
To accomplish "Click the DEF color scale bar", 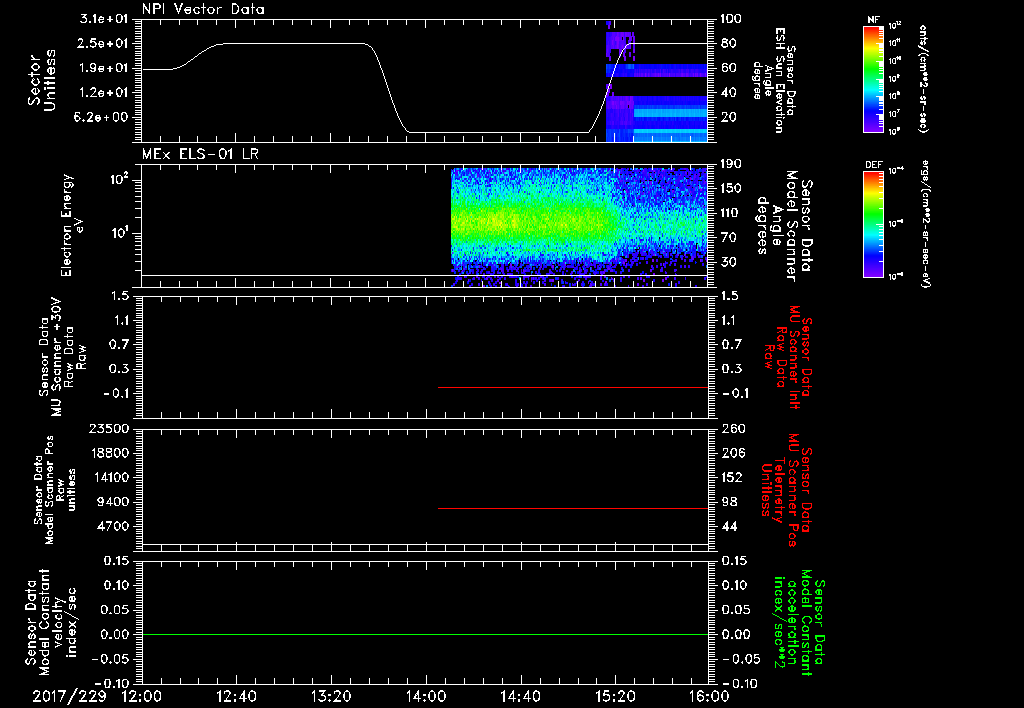I will click(873, 224).
